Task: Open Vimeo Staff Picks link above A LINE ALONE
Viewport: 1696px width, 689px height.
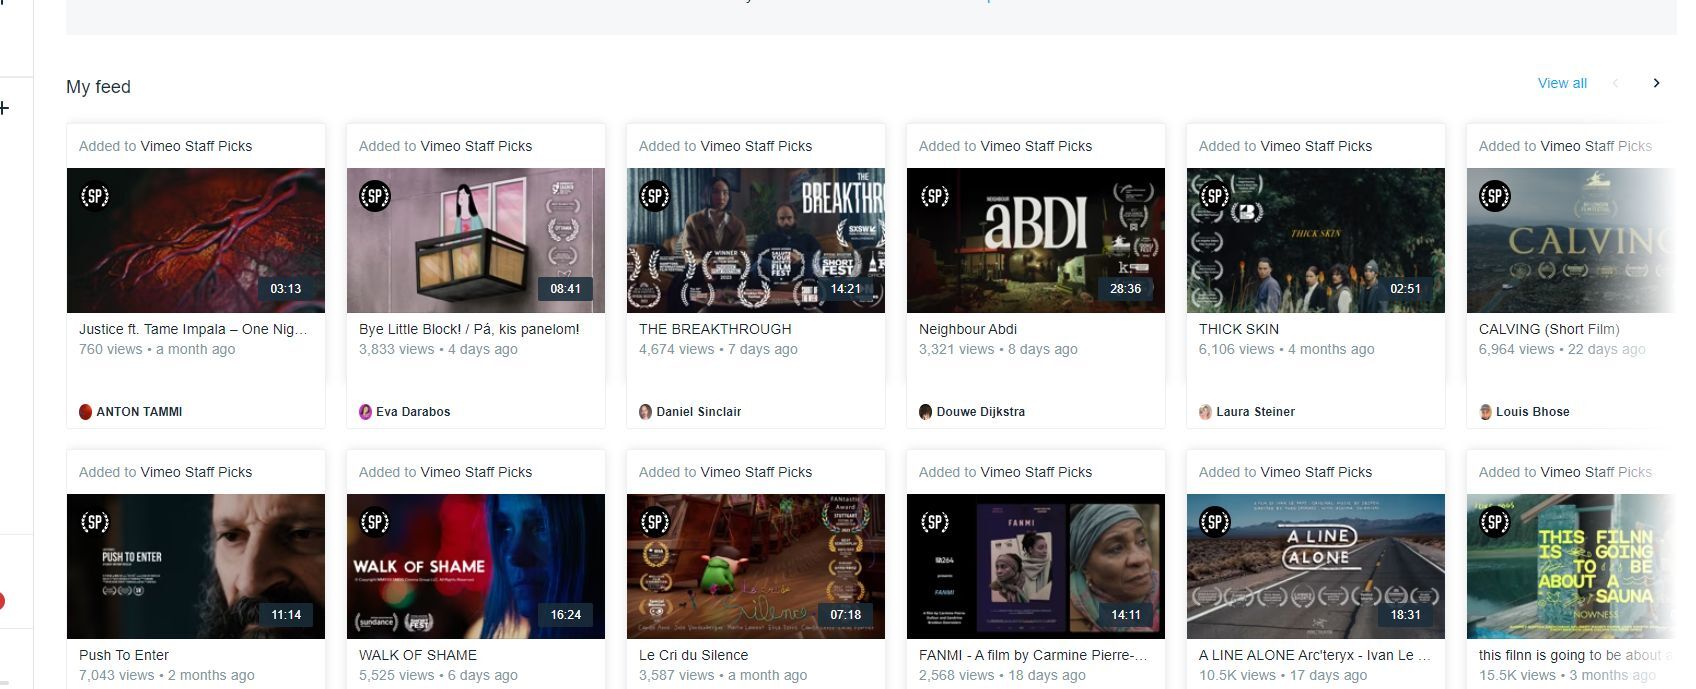Action: (1316, 472)
